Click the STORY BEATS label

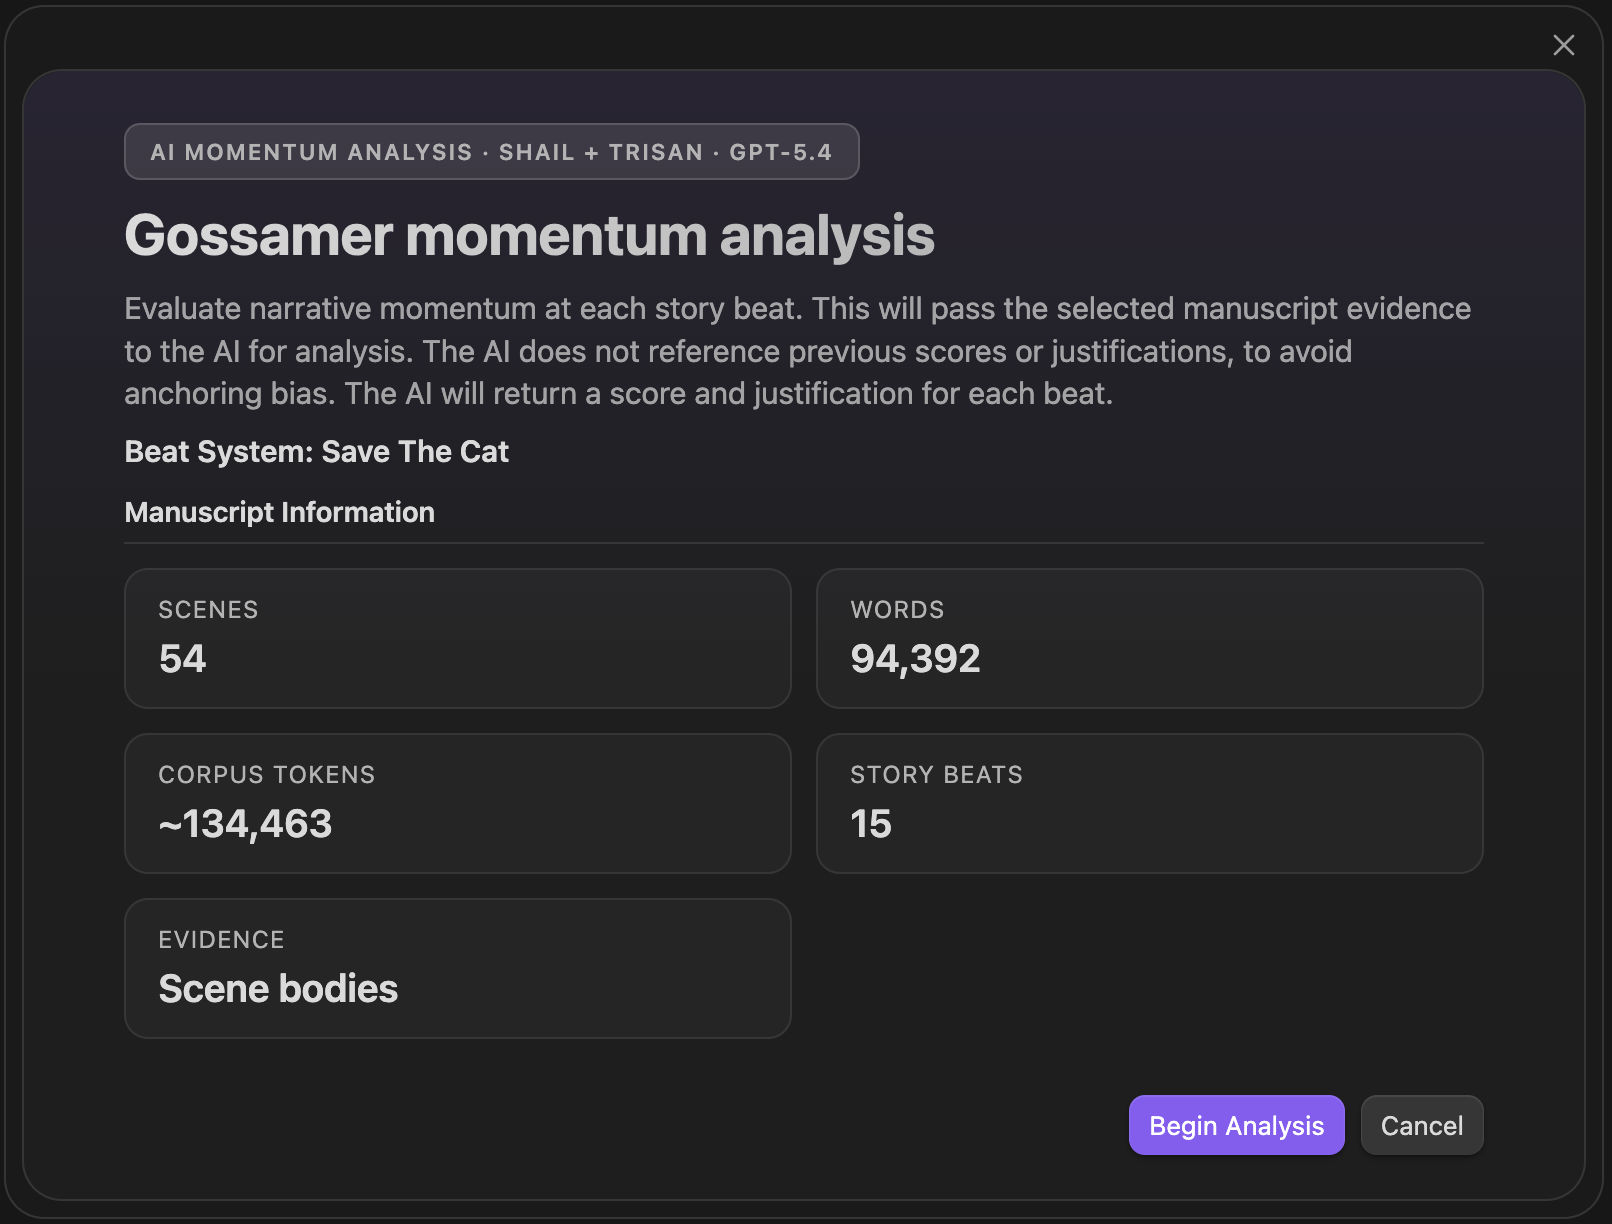936,775
